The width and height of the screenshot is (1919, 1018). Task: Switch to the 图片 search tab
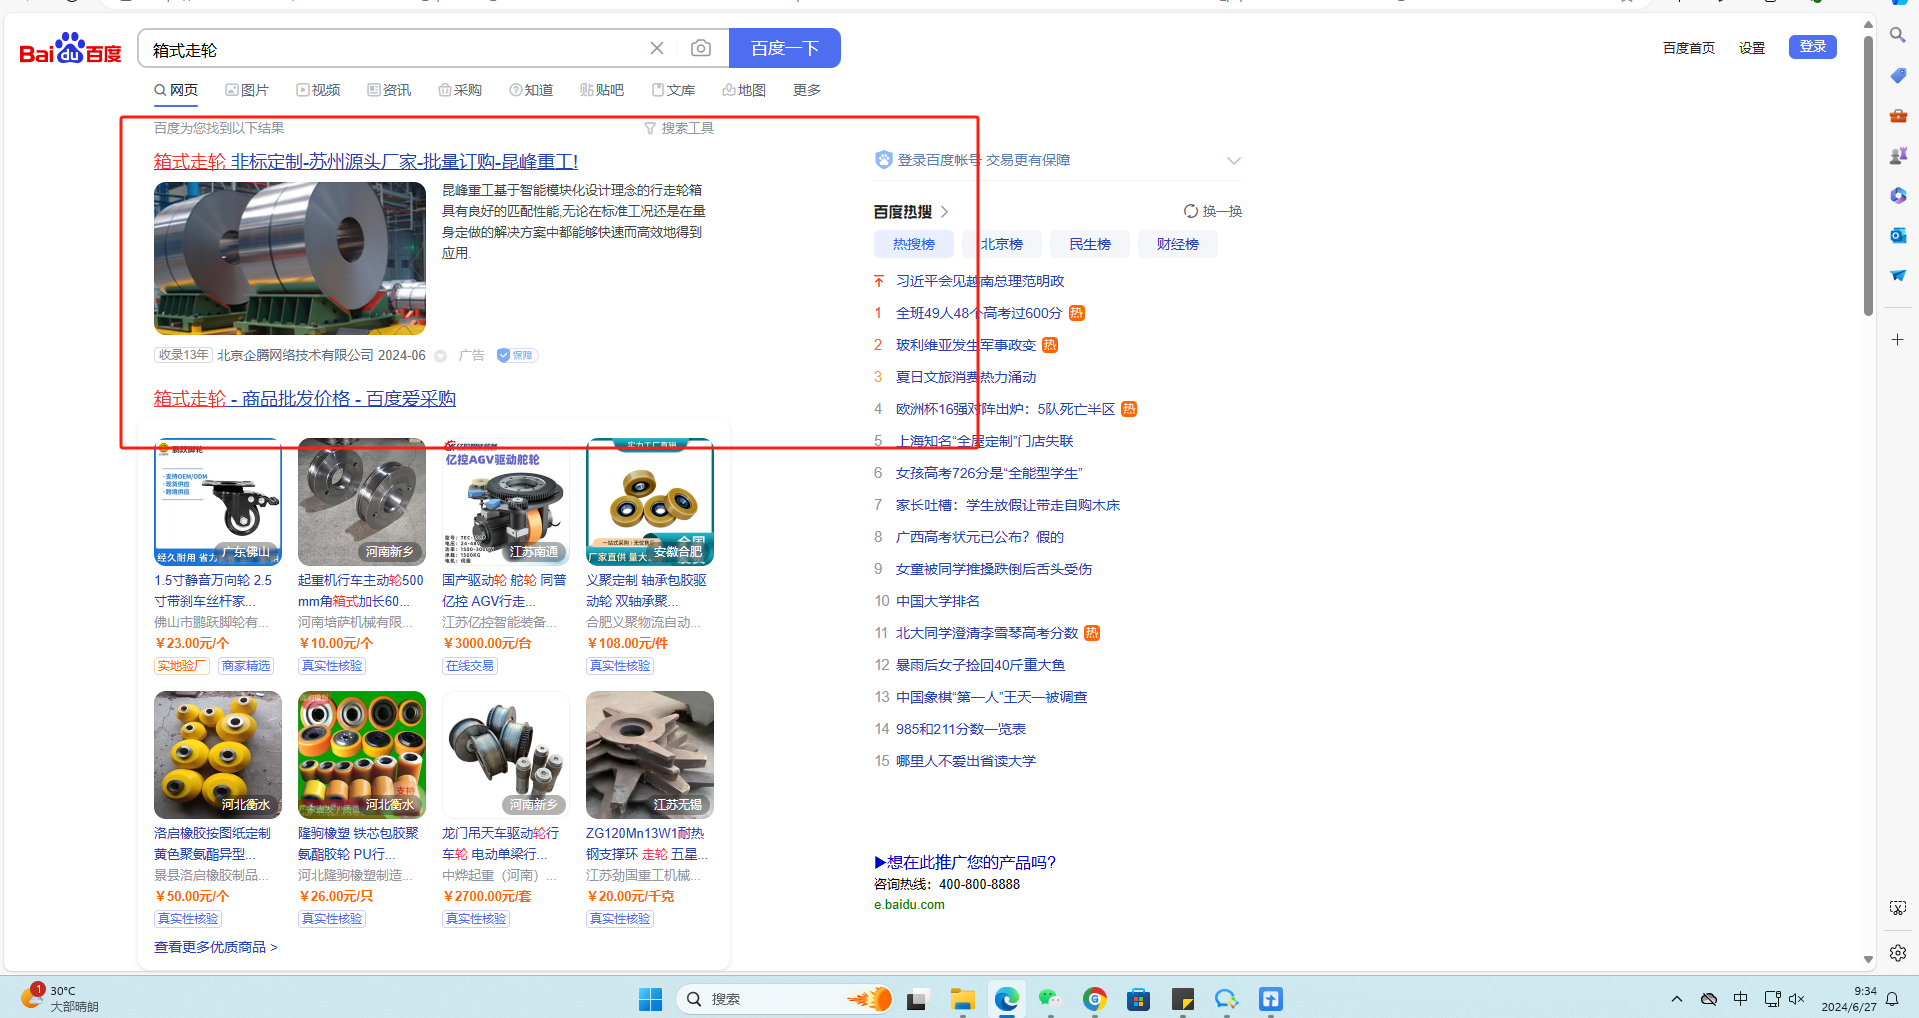(x=247, y=90)
